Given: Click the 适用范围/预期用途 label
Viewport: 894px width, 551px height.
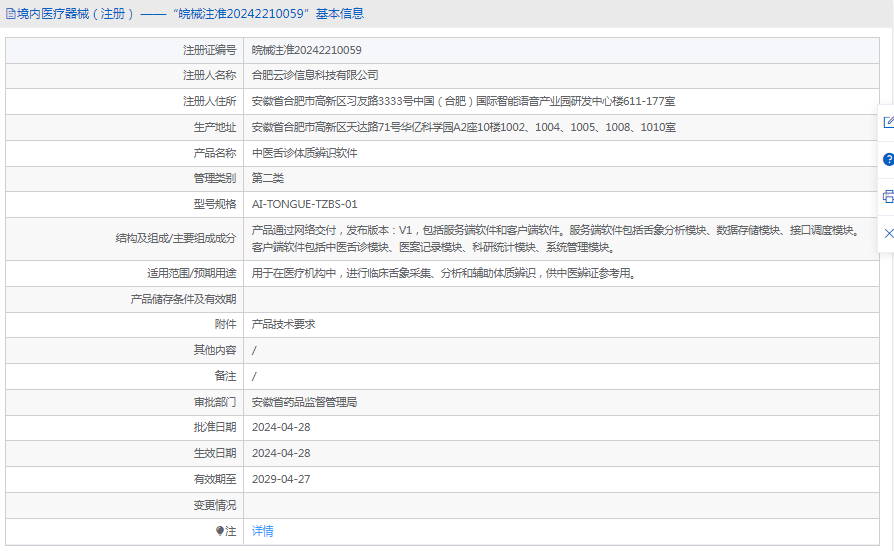Looking at the screenshot, I should pyautogui.click(x=192, y=273).
